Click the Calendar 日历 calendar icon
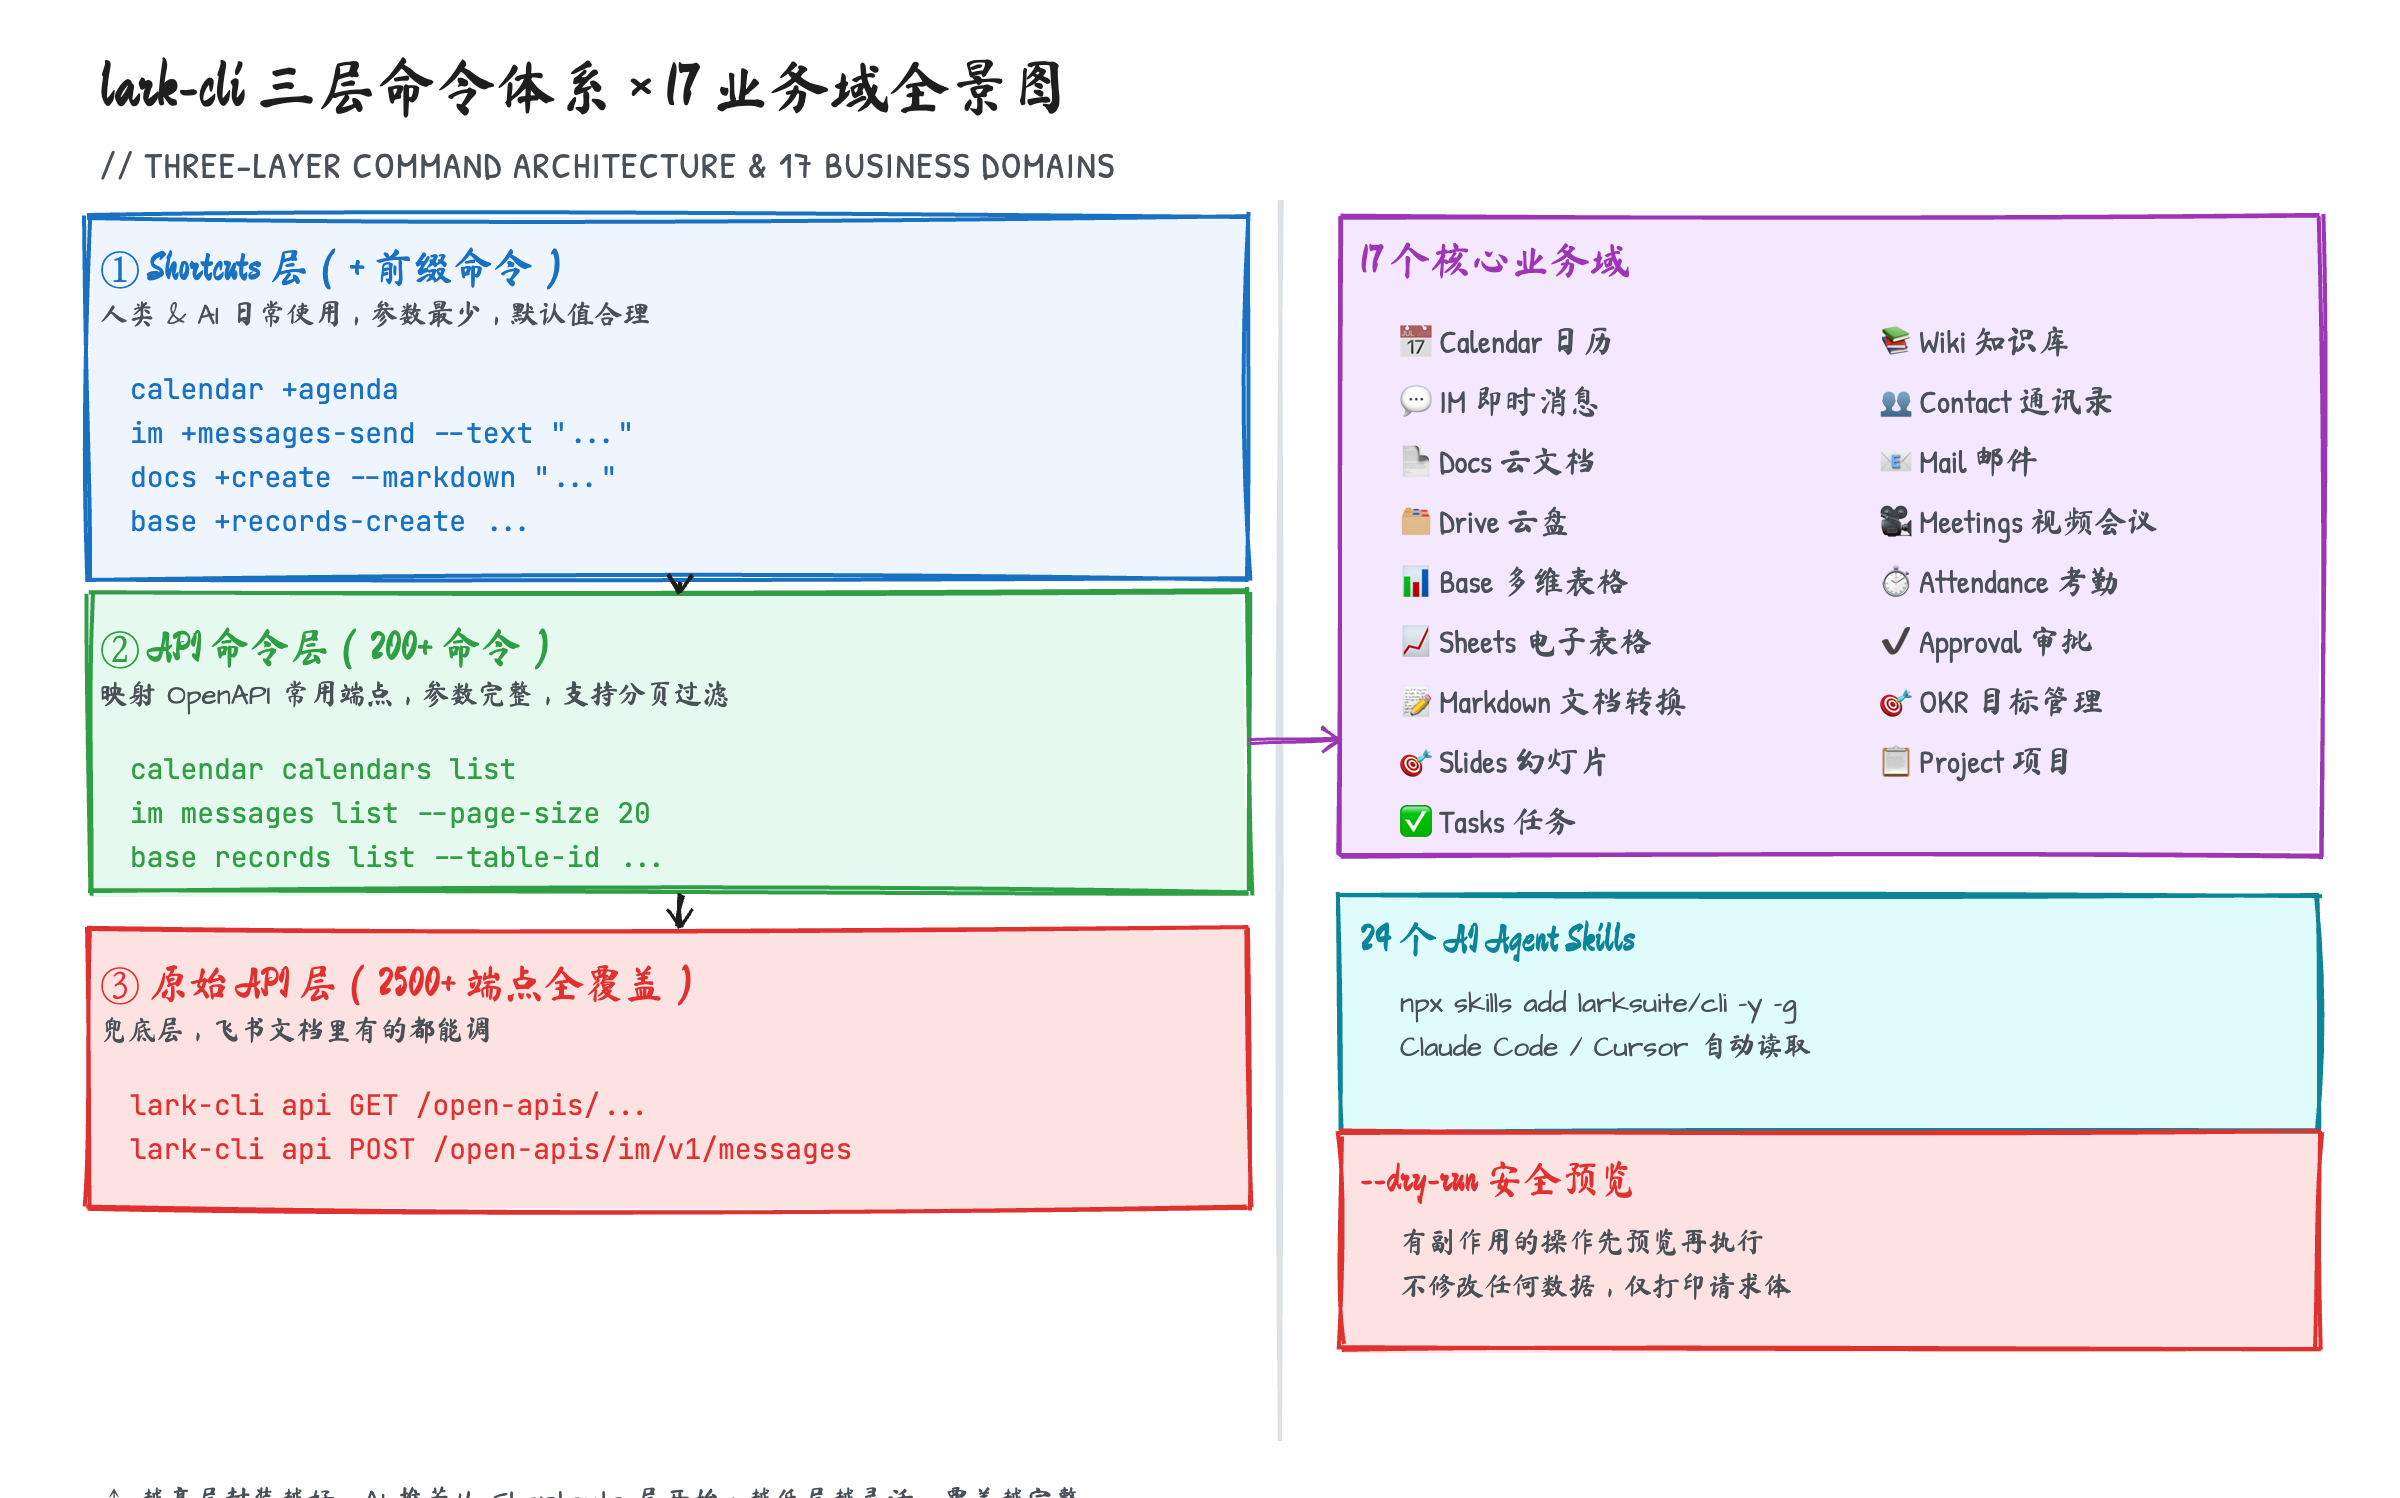 point(1415,342)
